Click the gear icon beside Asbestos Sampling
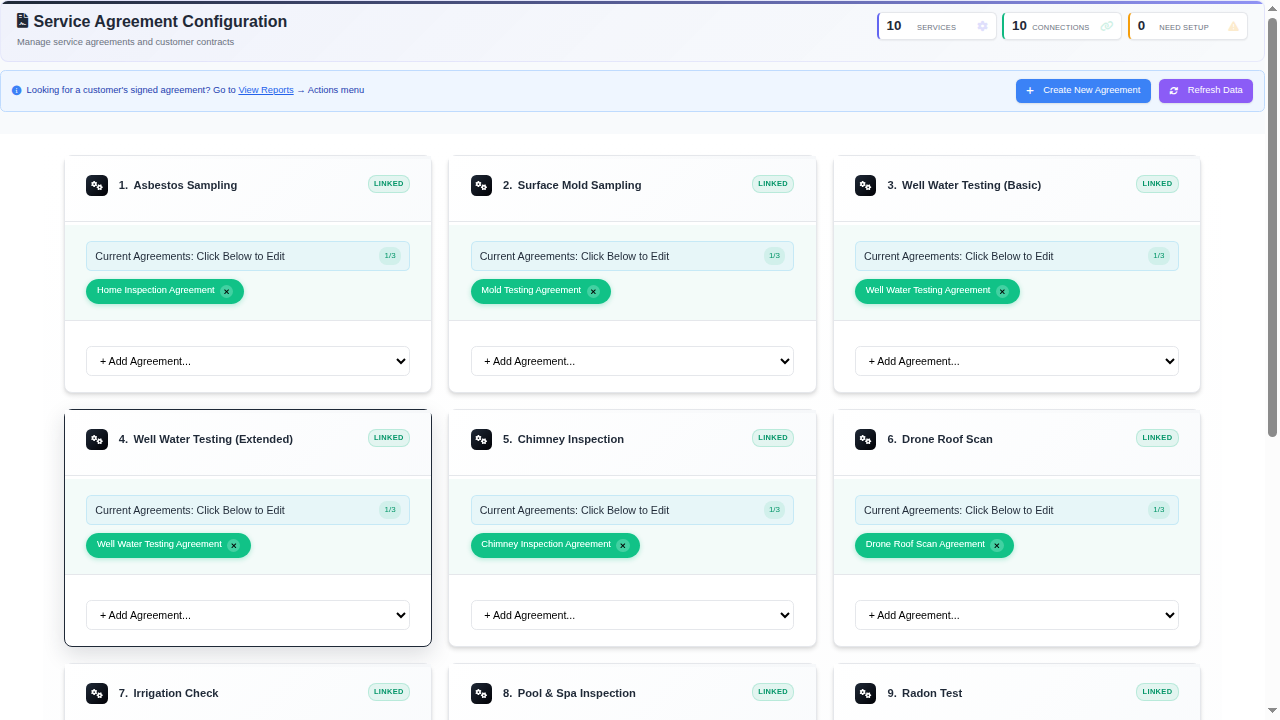 pyautogui.click(x=97, y=185)
